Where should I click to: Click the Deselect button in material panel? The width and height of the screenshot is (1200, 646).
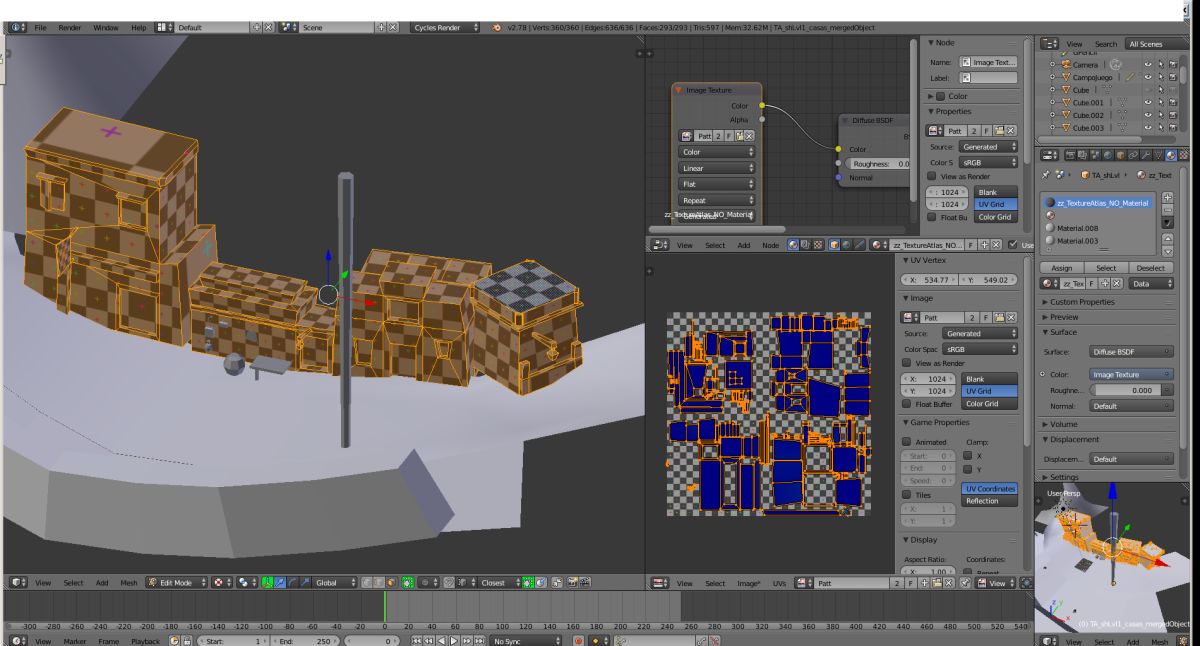pyautogui.click(x=1151, y=268)
